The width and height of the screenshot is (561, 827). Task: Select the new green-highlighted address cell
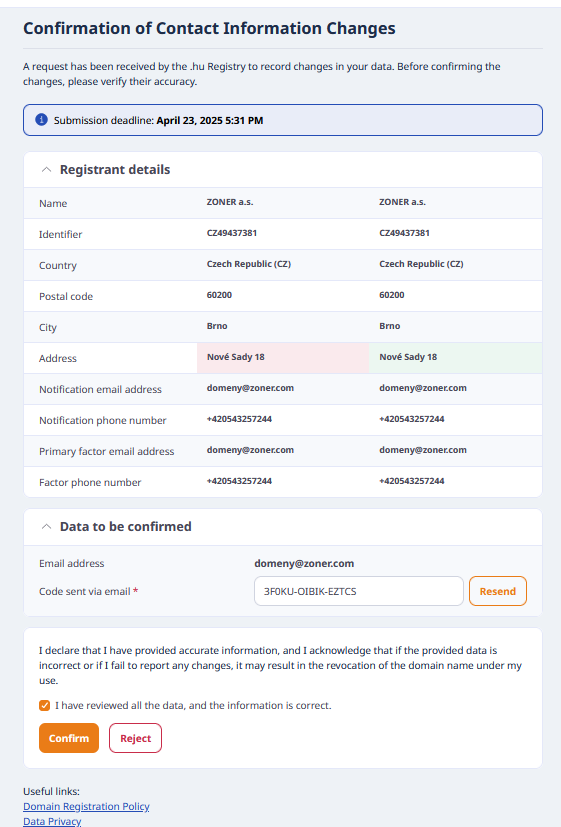[456, 358]
